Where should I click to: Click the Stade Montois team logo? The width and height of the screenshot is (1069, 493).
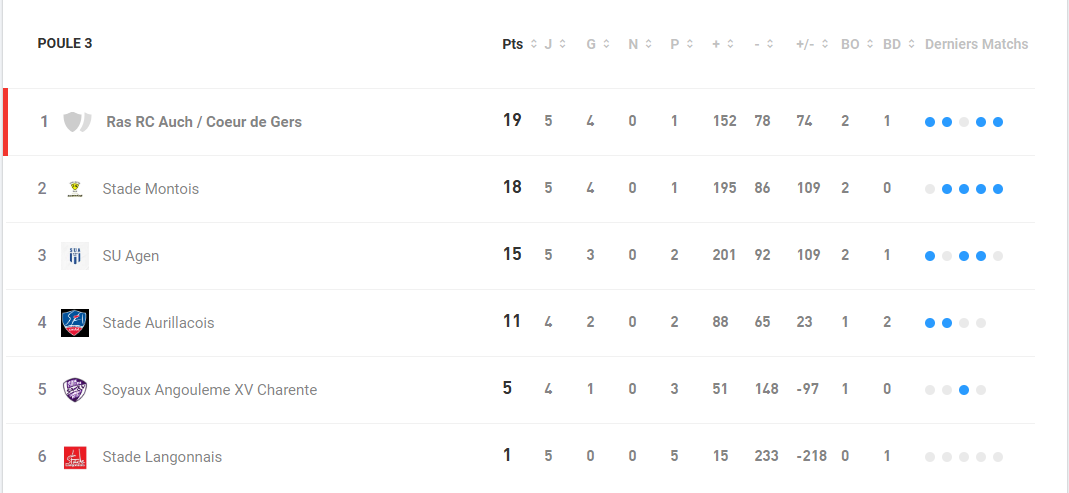pos(75,189)
